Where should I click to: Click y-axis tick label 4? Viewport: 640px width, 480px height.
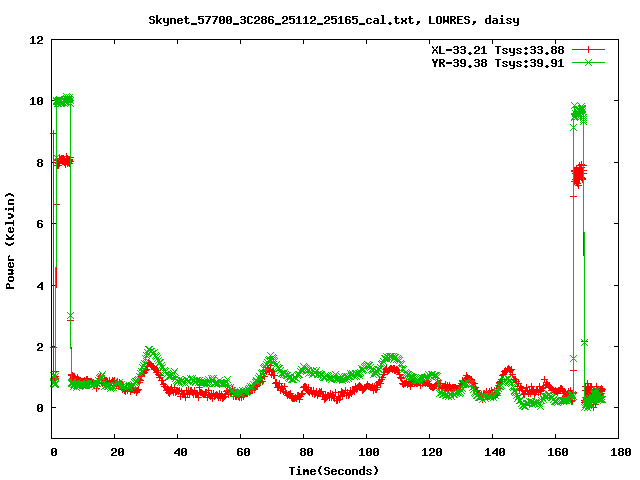coord(40,286)
